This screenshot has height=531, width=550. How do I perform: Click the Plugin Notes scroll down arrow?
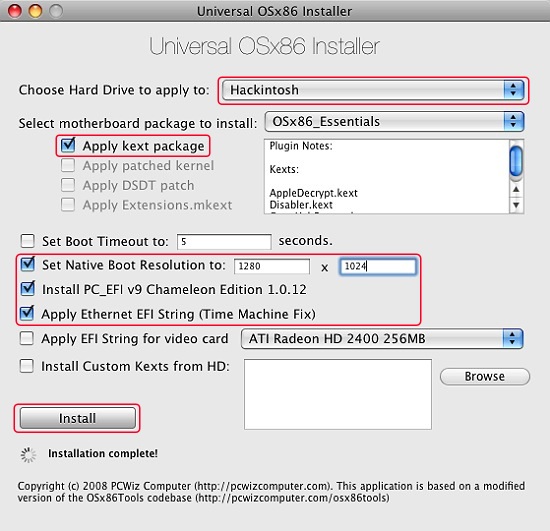[x=516, y=205]
